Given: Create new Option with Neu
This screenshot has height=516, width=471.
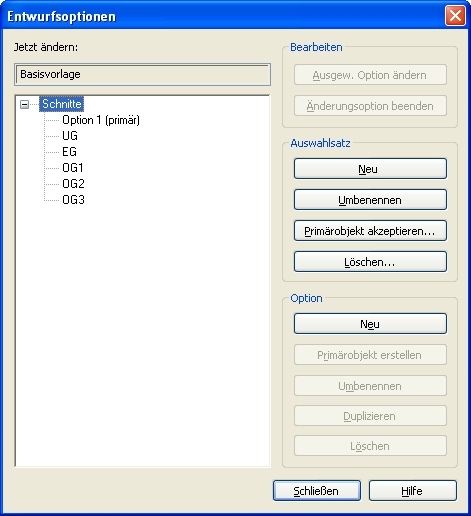Looking at the screenshot, I should point(370,324).
